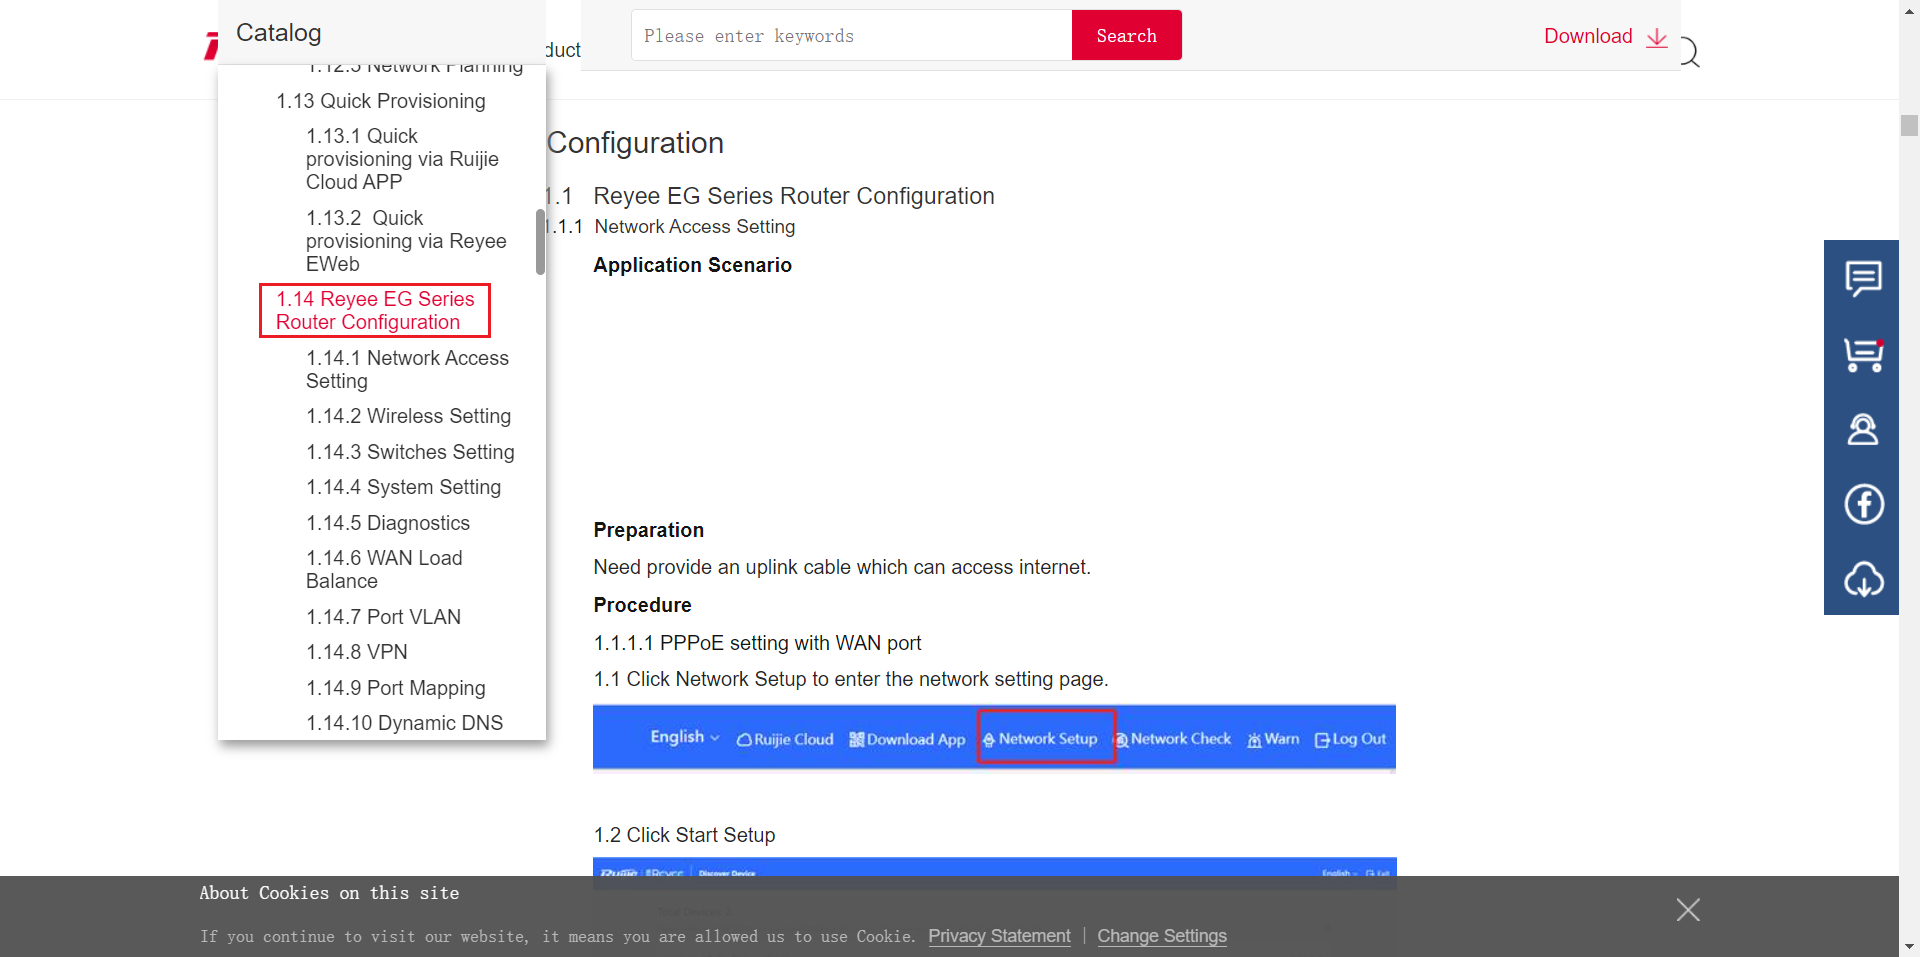Click the '1.2 Click Start Setup' text
This screenshot has height=957, width=1920.
684,835
